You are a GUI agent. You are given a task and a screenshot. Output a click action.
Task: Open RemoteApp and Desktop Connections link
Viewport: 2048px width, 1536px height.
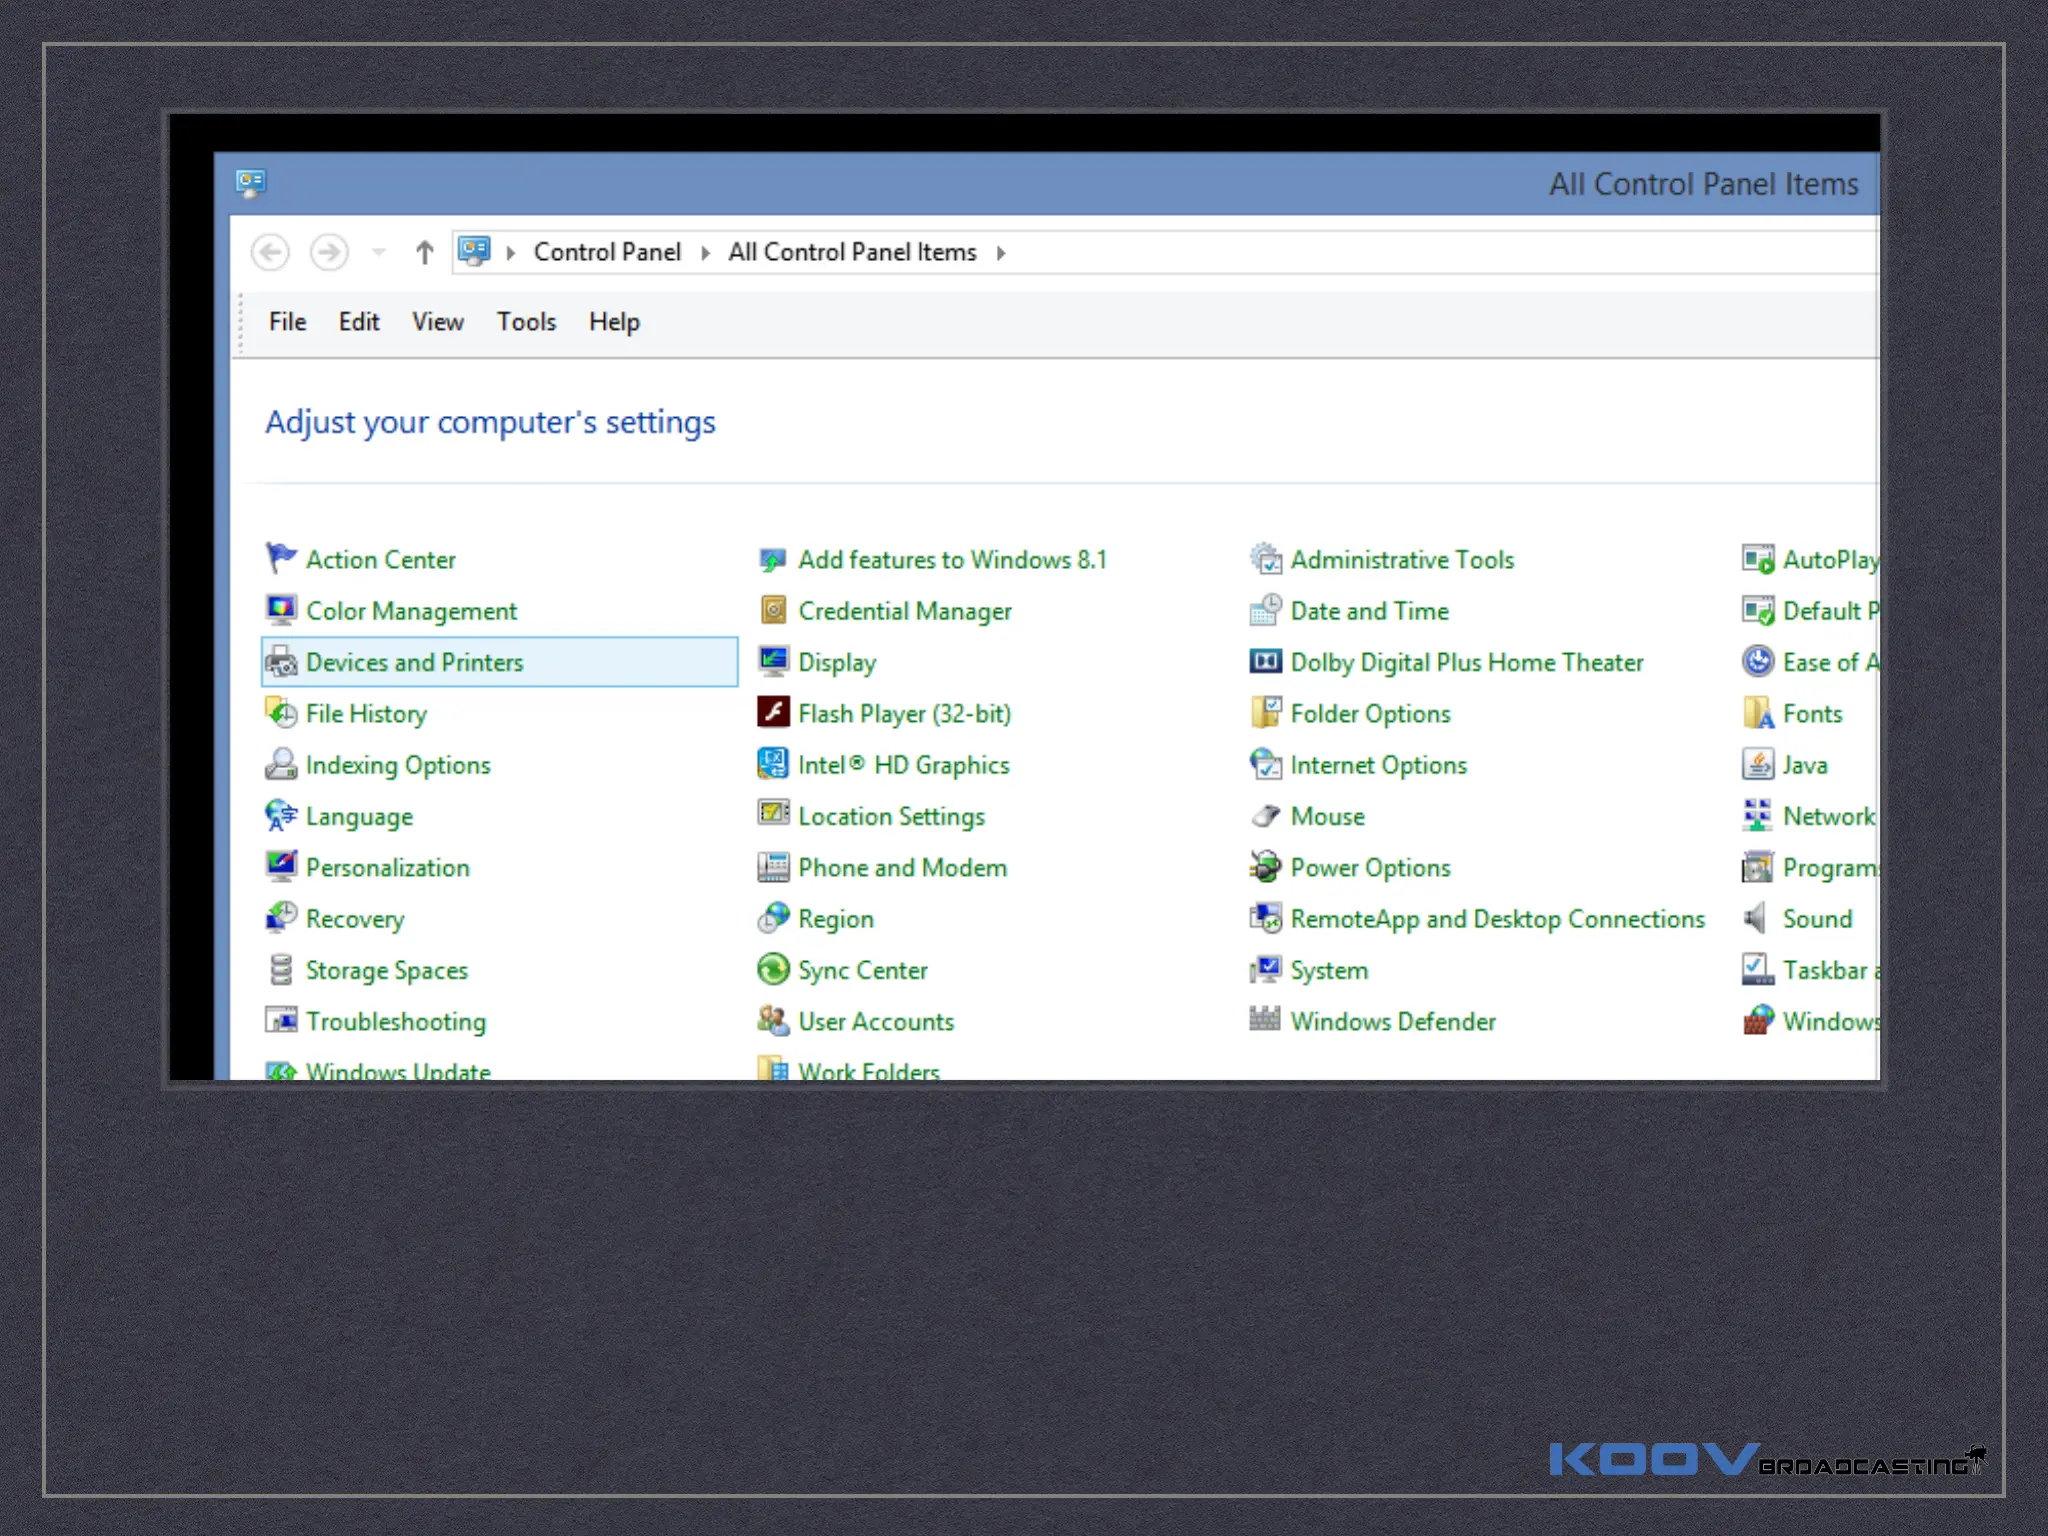click(1497, 918)
